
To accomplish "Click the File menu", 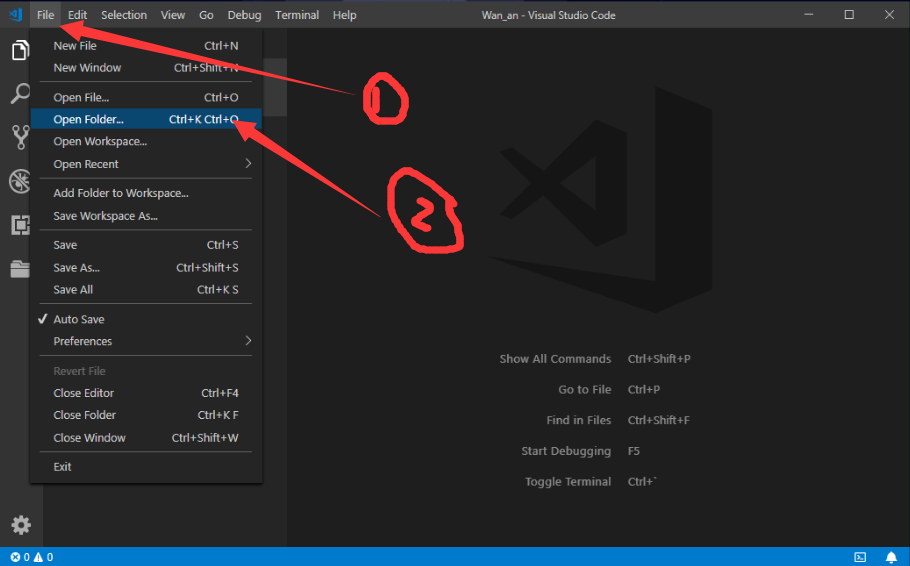I will tap(45, 15).
